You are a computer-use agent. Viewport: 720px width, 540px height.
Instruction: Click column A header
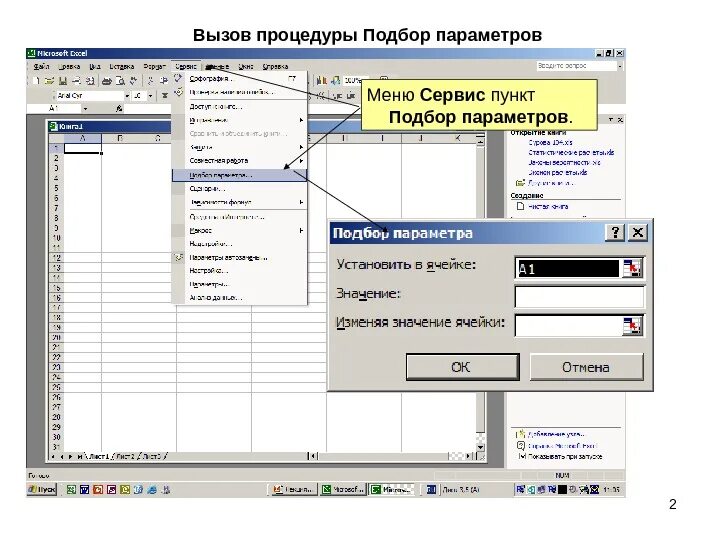[83, 138]
